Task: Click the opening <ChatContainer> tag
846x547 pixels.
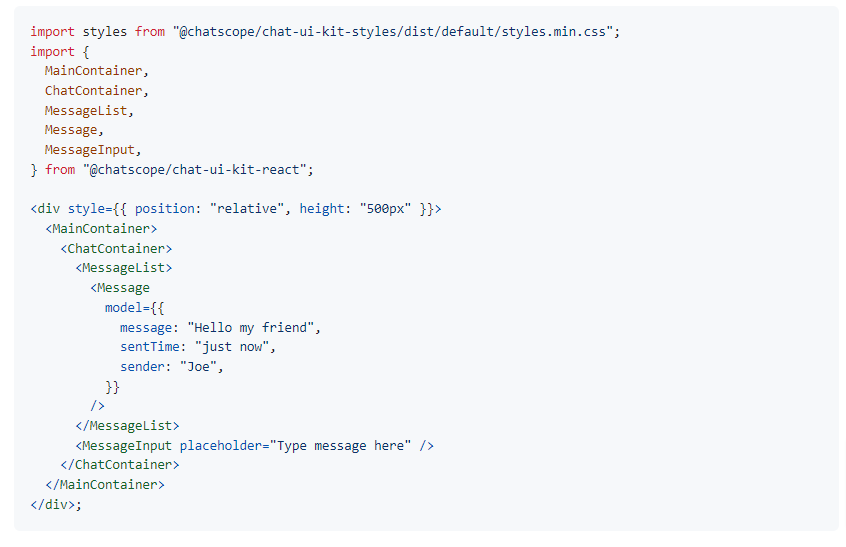Action: (x=115, y=248)
